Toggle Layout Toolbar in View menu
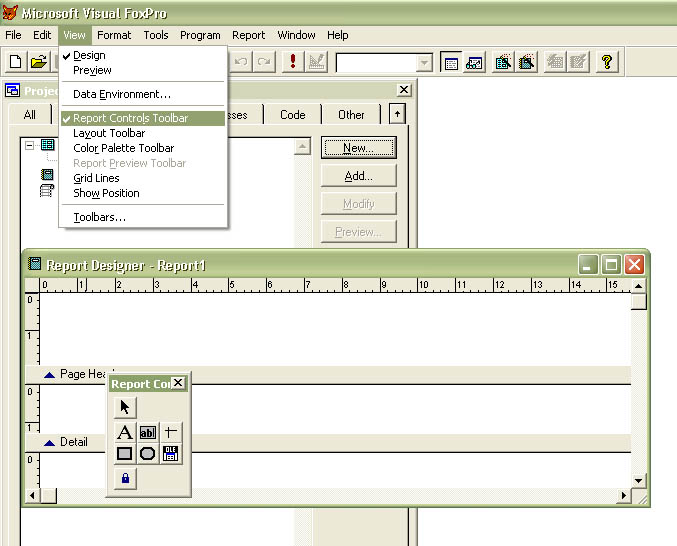 tap(142, 133)
